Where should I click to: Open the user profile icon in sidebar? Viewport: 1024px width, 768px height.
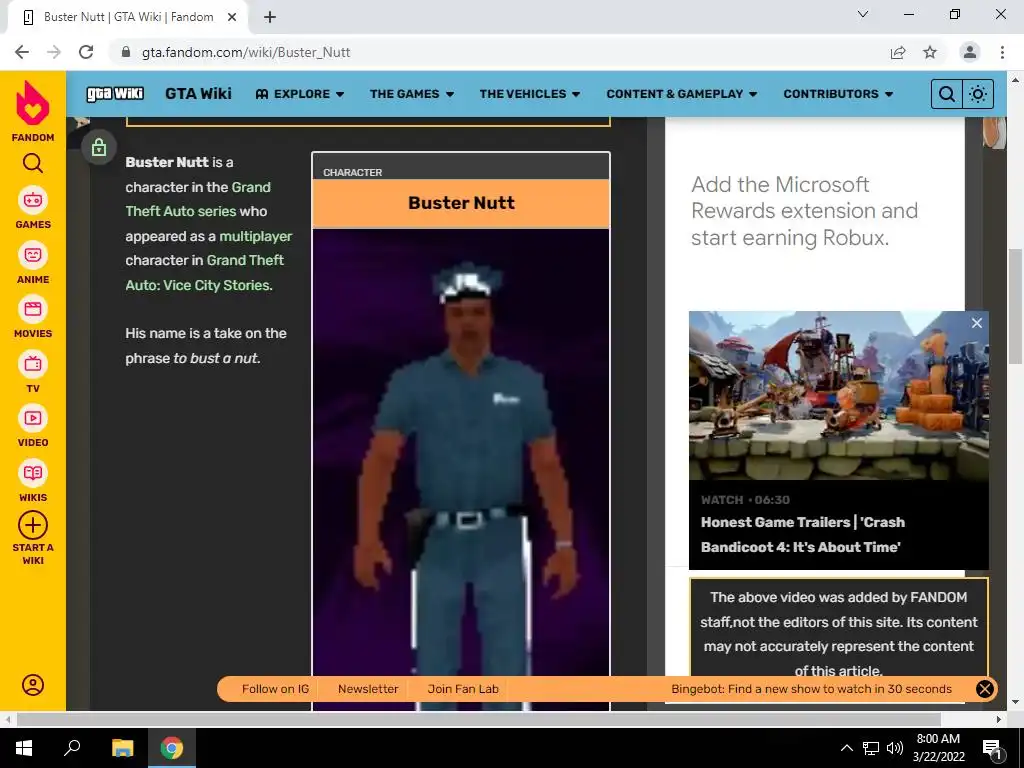[33, 684]
